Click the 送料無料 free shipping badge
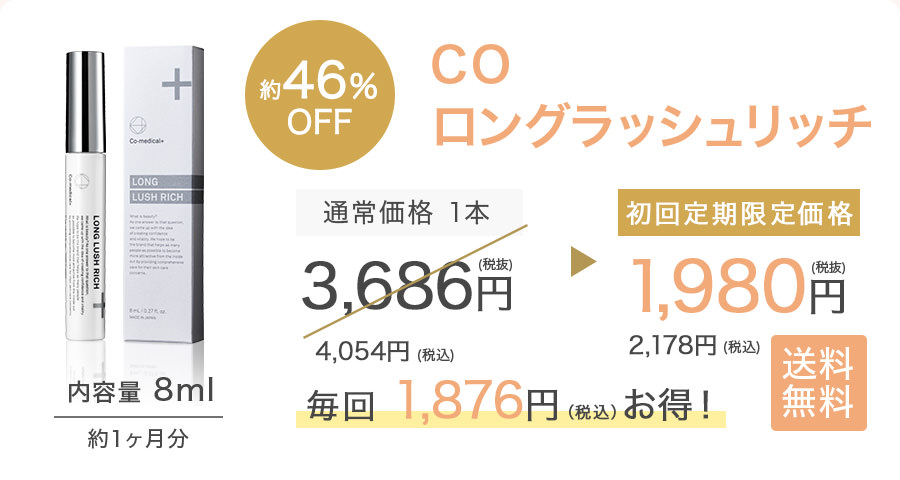Viewport: 900px width, 480px height. [818, 383]
